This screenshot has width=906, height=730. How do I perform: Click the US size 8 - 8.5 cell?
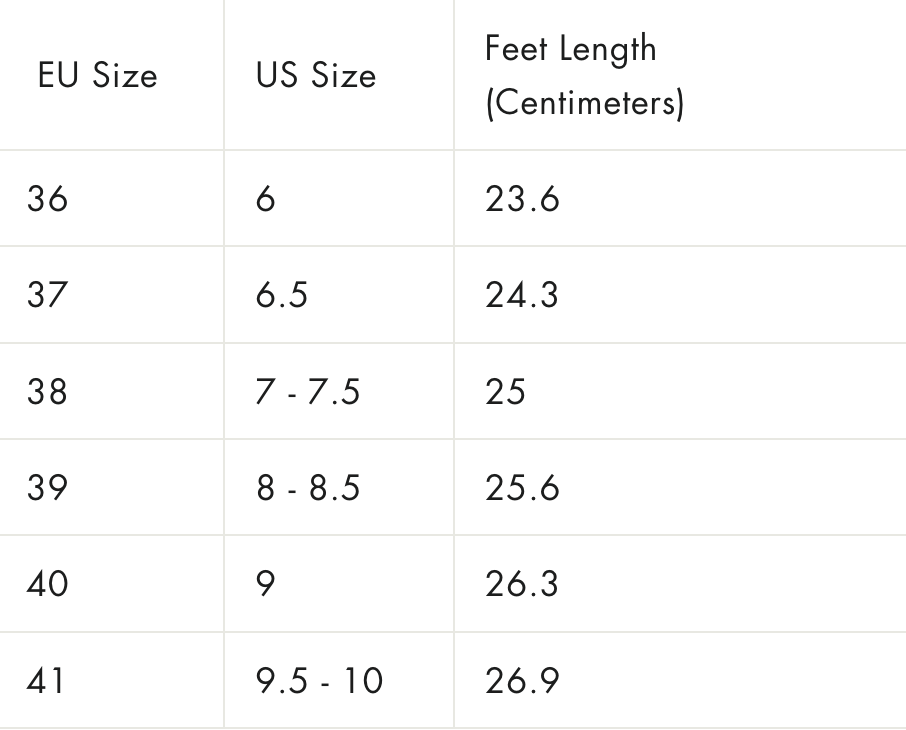308,487
